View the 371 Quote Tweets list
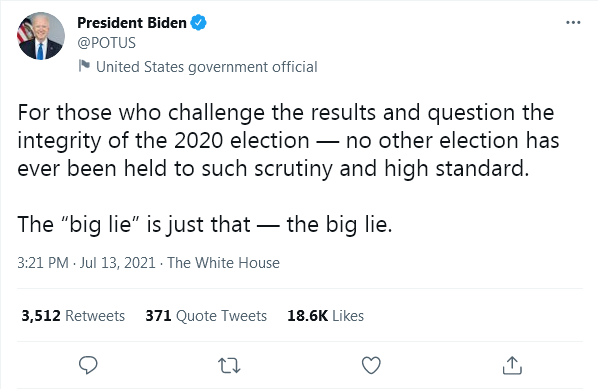The image size is (598, 389). (206, 316)
